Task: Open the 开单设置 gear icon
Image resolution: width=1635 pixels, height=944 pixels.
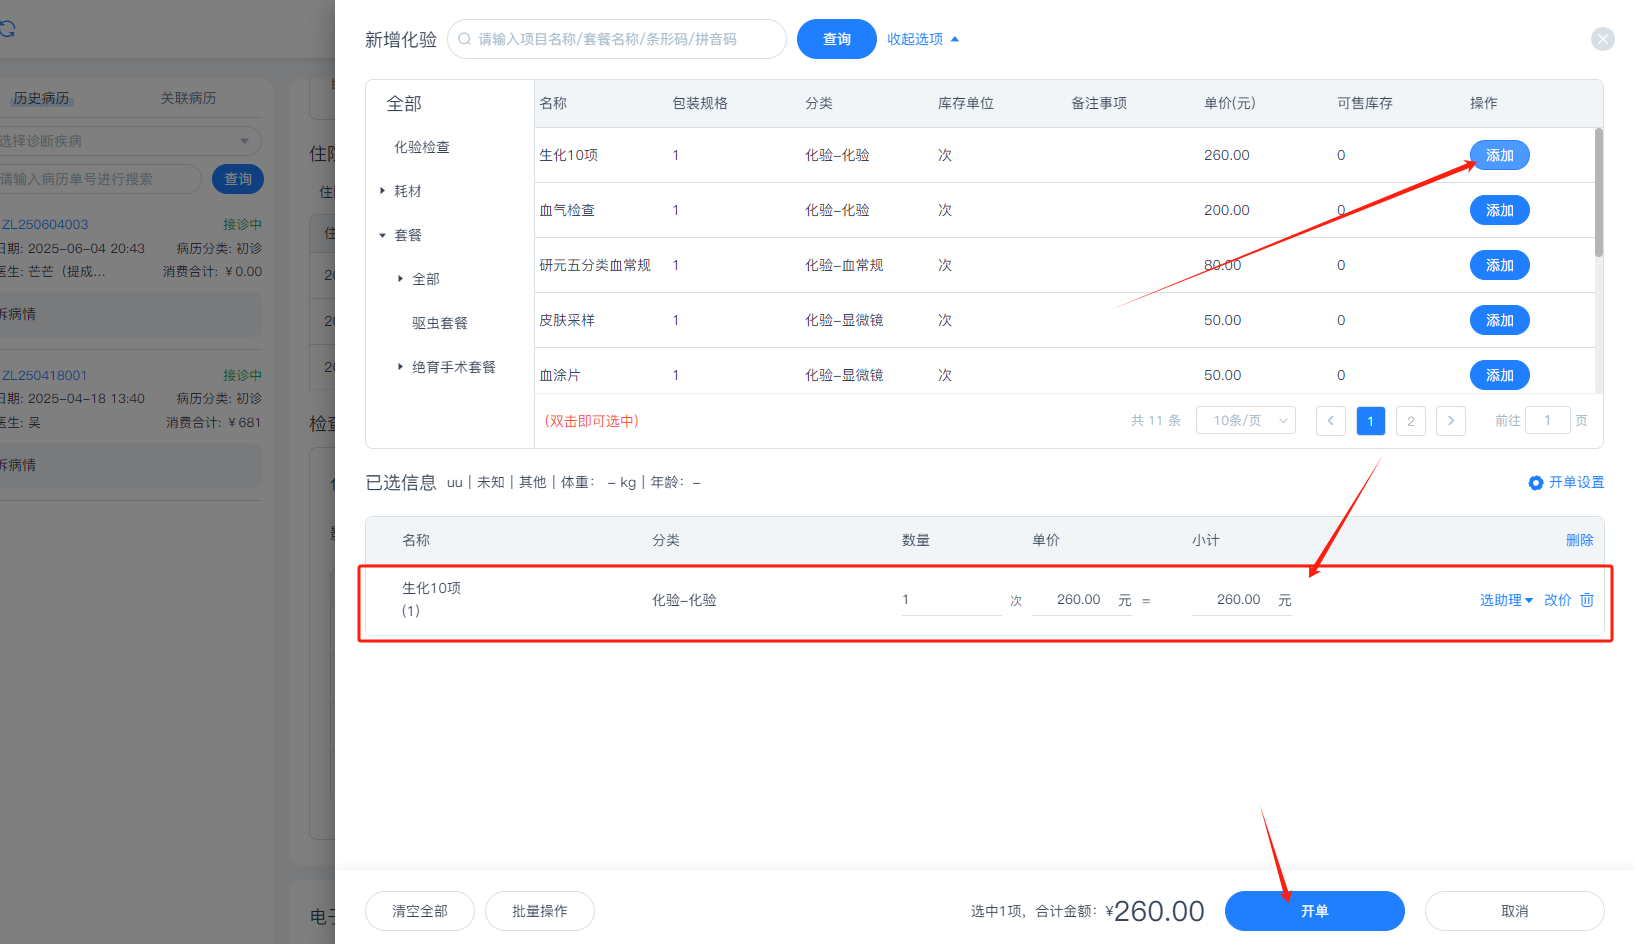Action: (x=1536, y=483)
